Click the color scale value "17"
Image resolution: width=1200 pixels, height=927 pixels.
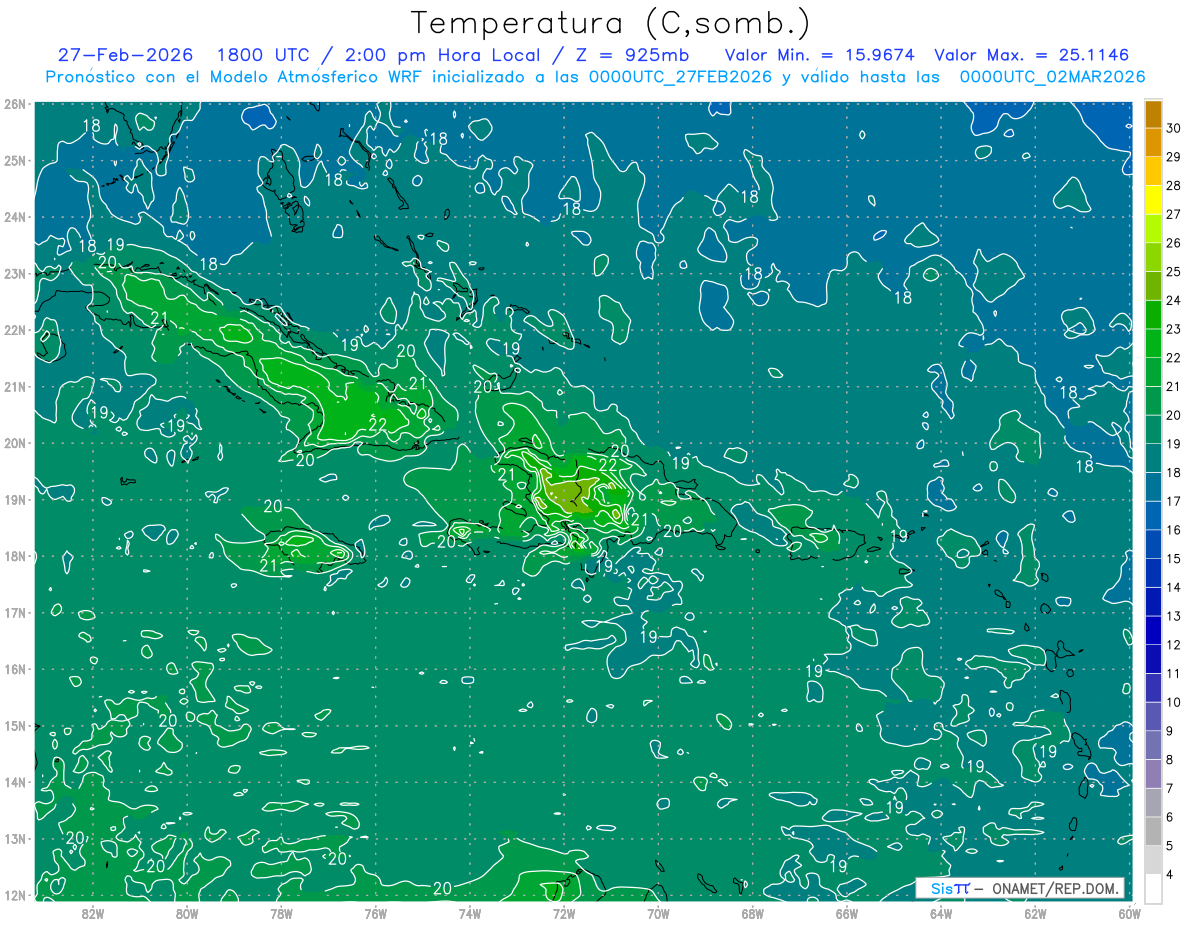point(1173,501)
